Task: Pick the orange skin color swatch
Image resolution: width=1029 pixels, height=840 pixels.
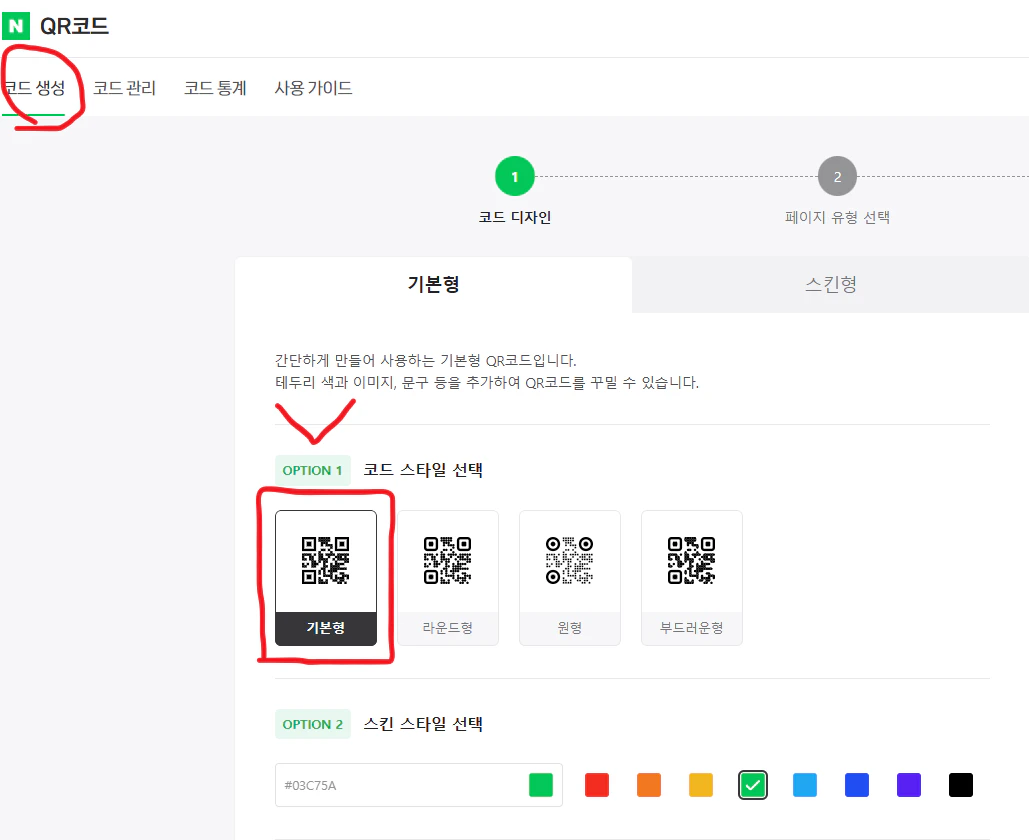Action: 649,785
